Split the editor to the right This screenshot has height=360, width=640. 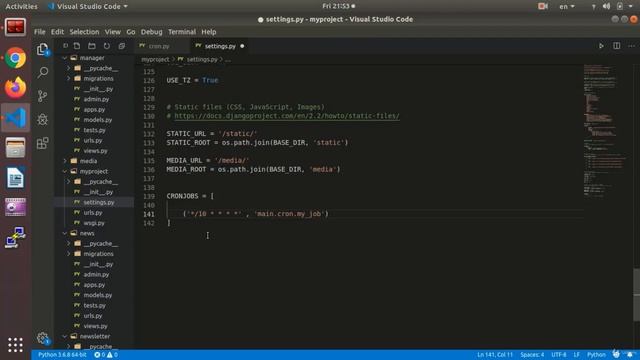616,46
